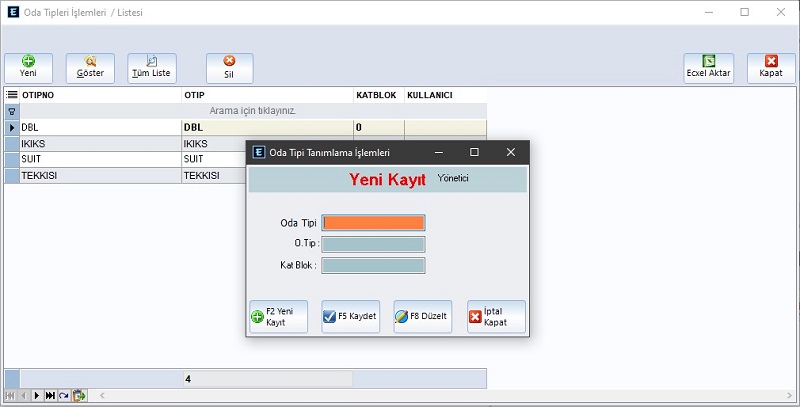Click the Kapat button in the main toolbar
The width and height of the screenshot is (800, 407).
click(x=771, y=68)
